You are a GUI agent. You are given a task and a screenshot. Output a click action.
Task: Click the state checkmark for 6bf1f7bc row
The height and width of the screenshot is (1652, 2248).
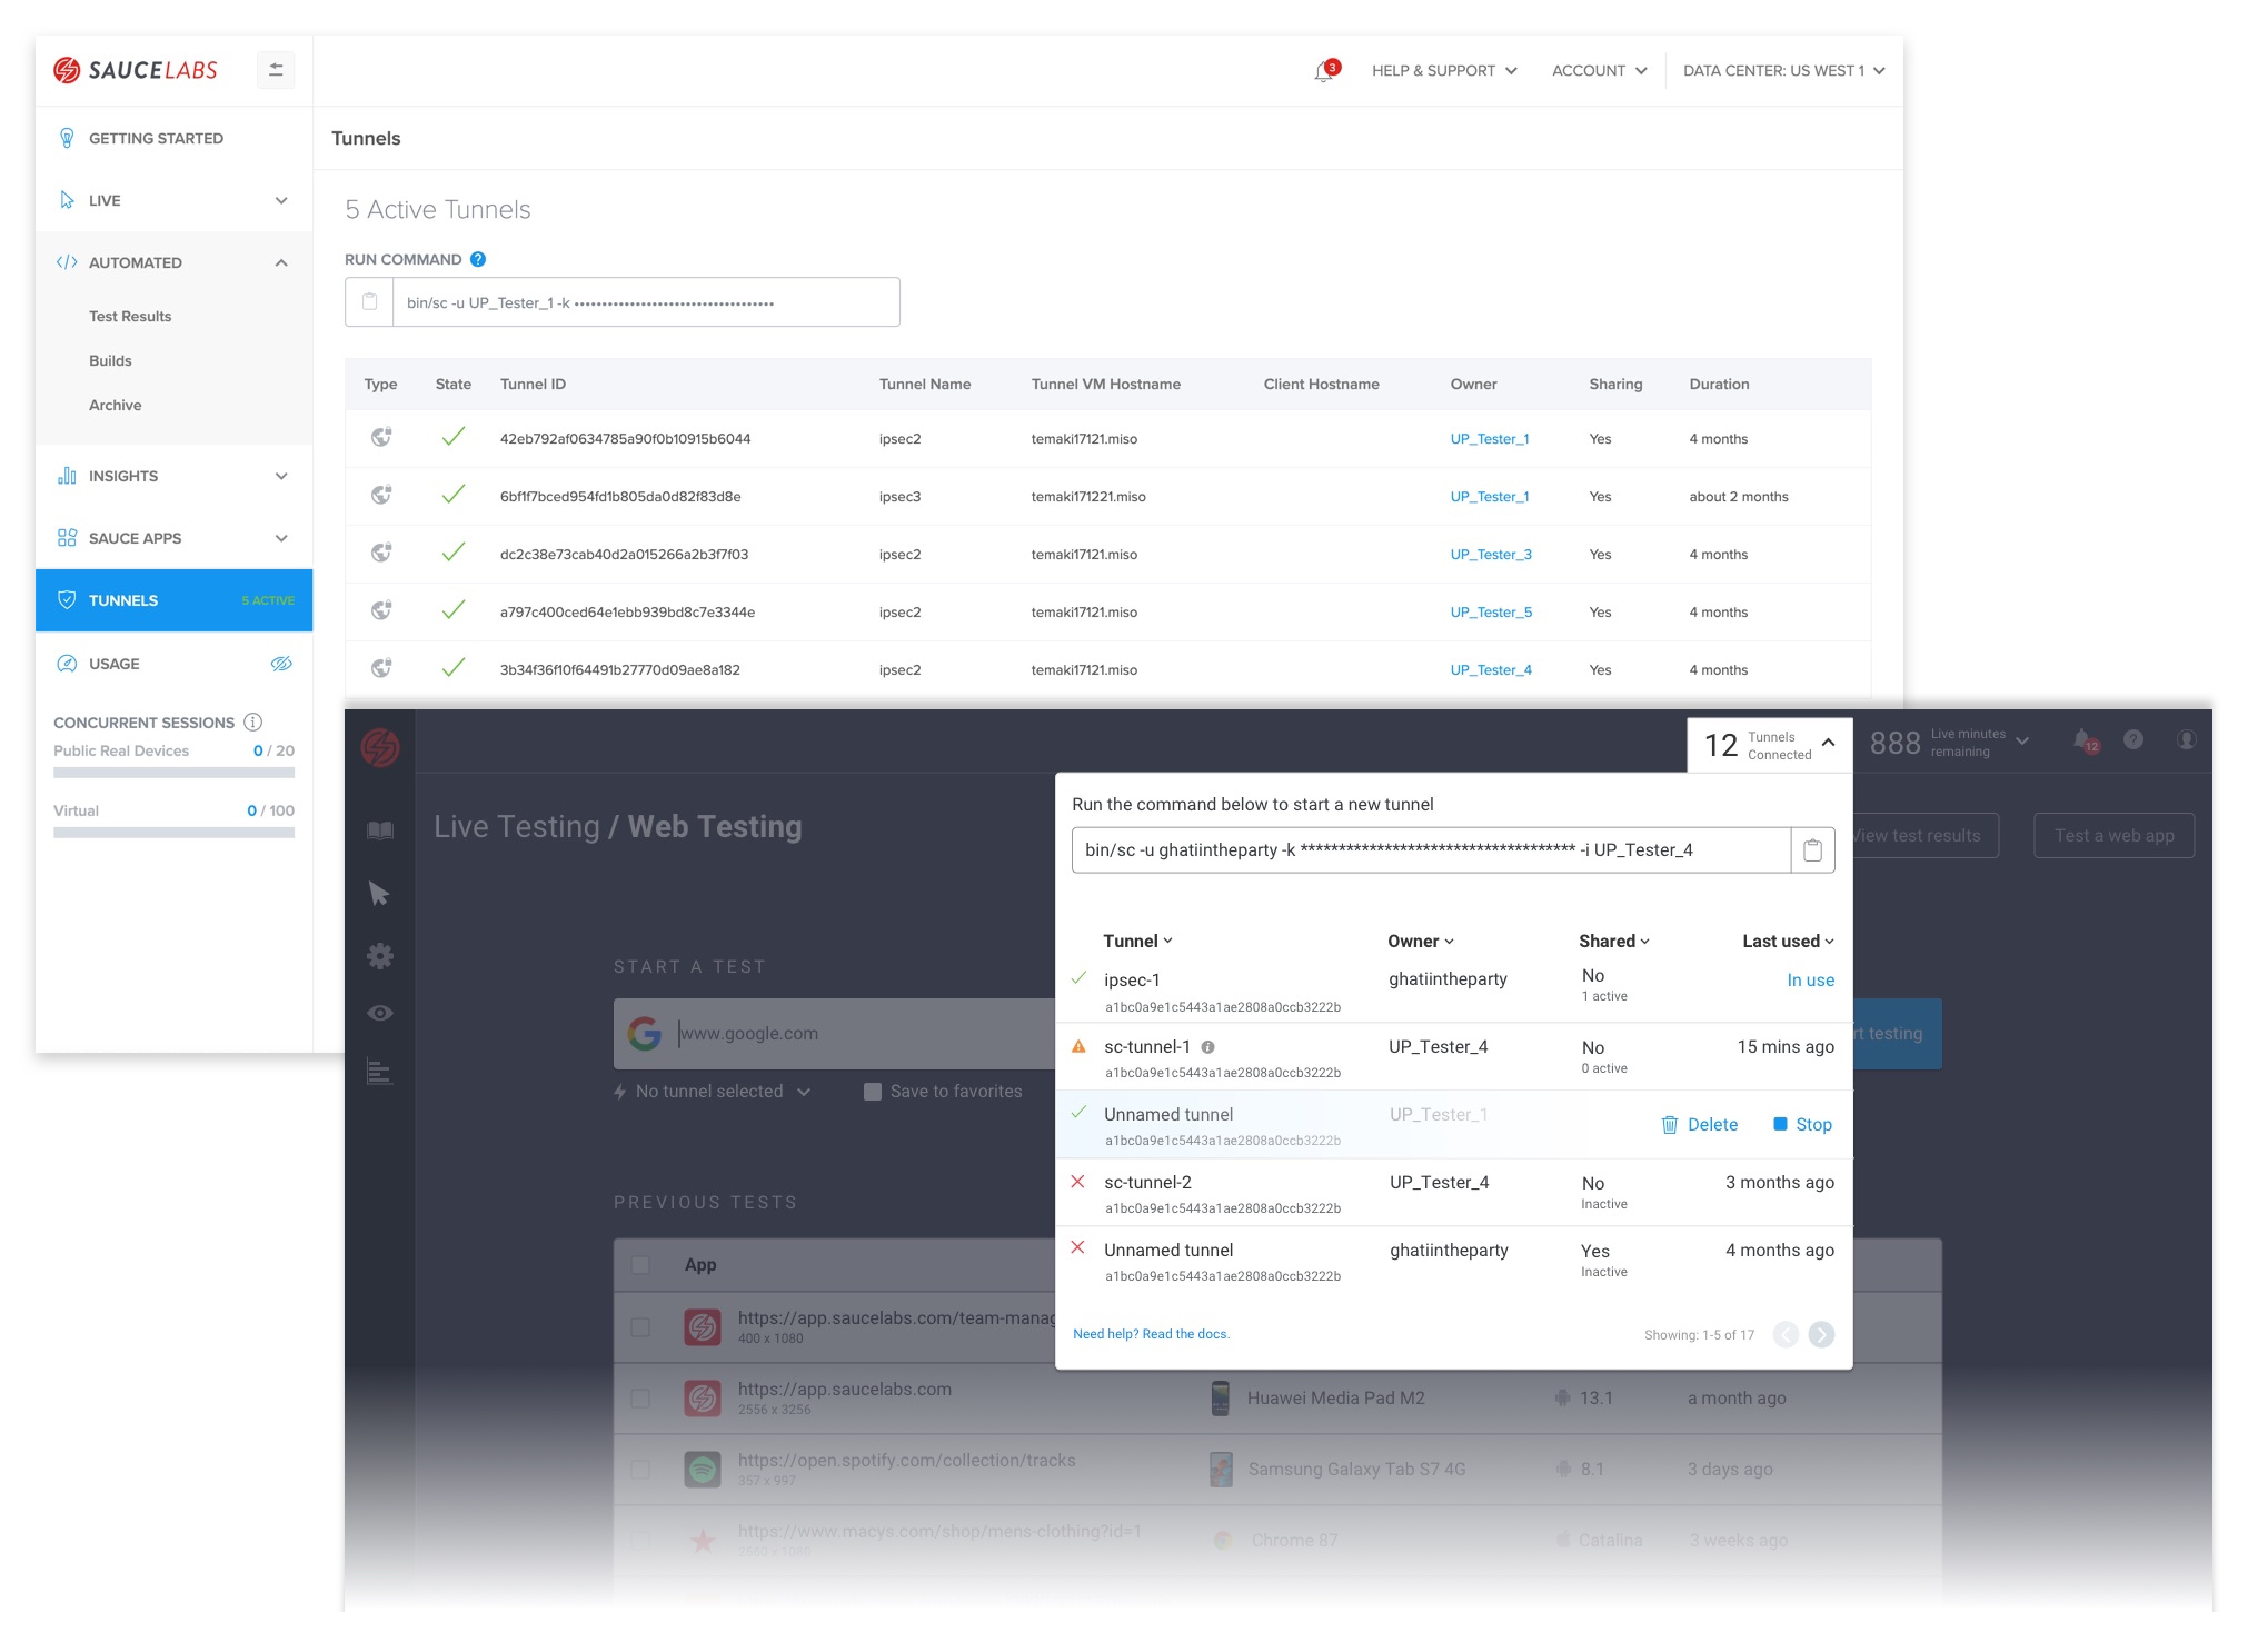point(453,495)
